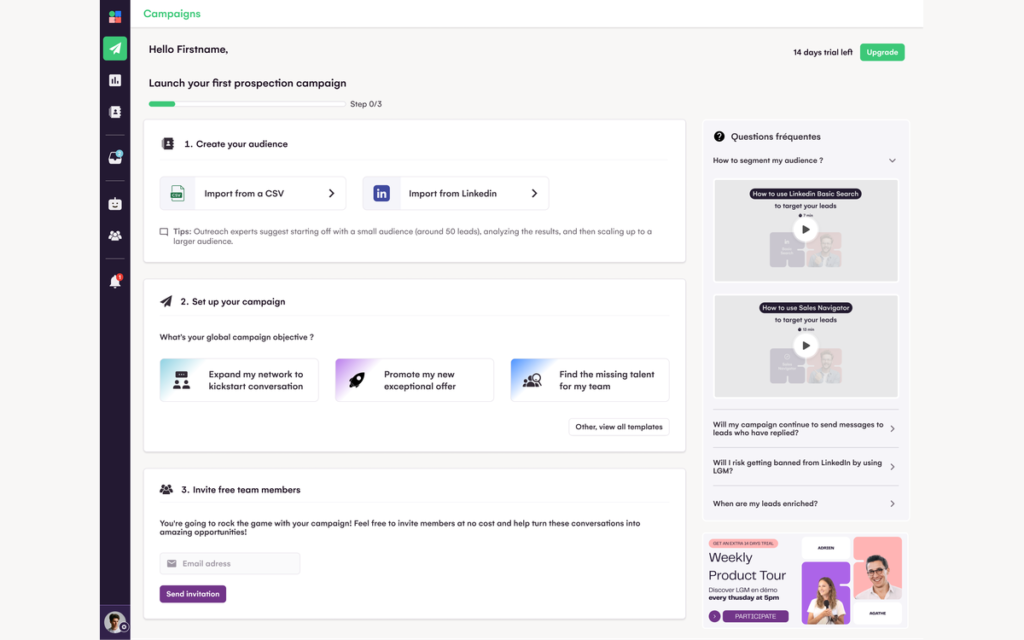This screenshot has height=640, width=1024.
Task: Click chevron on Import from Linkedin
Action: click(x=534, y=193)
